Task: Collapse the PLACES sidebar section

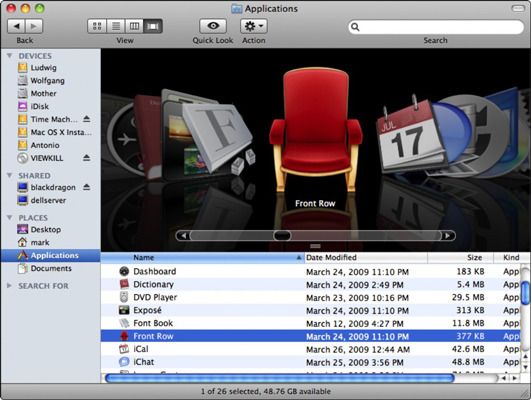Action: (9, 217)
